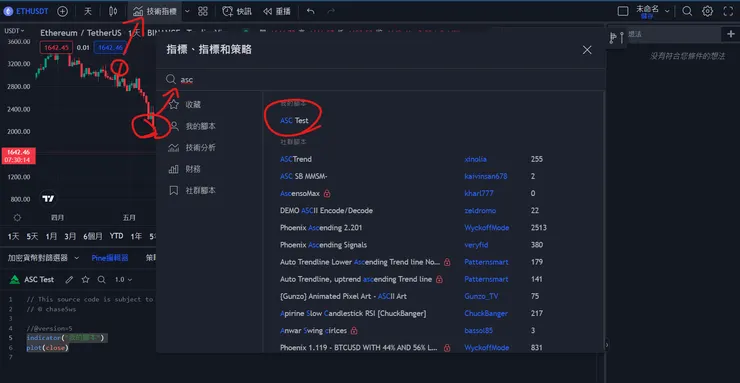This screenshot has width=740, height=383.
Task: Expand screener dropdown chevron
Action: [x=77, y=258]
